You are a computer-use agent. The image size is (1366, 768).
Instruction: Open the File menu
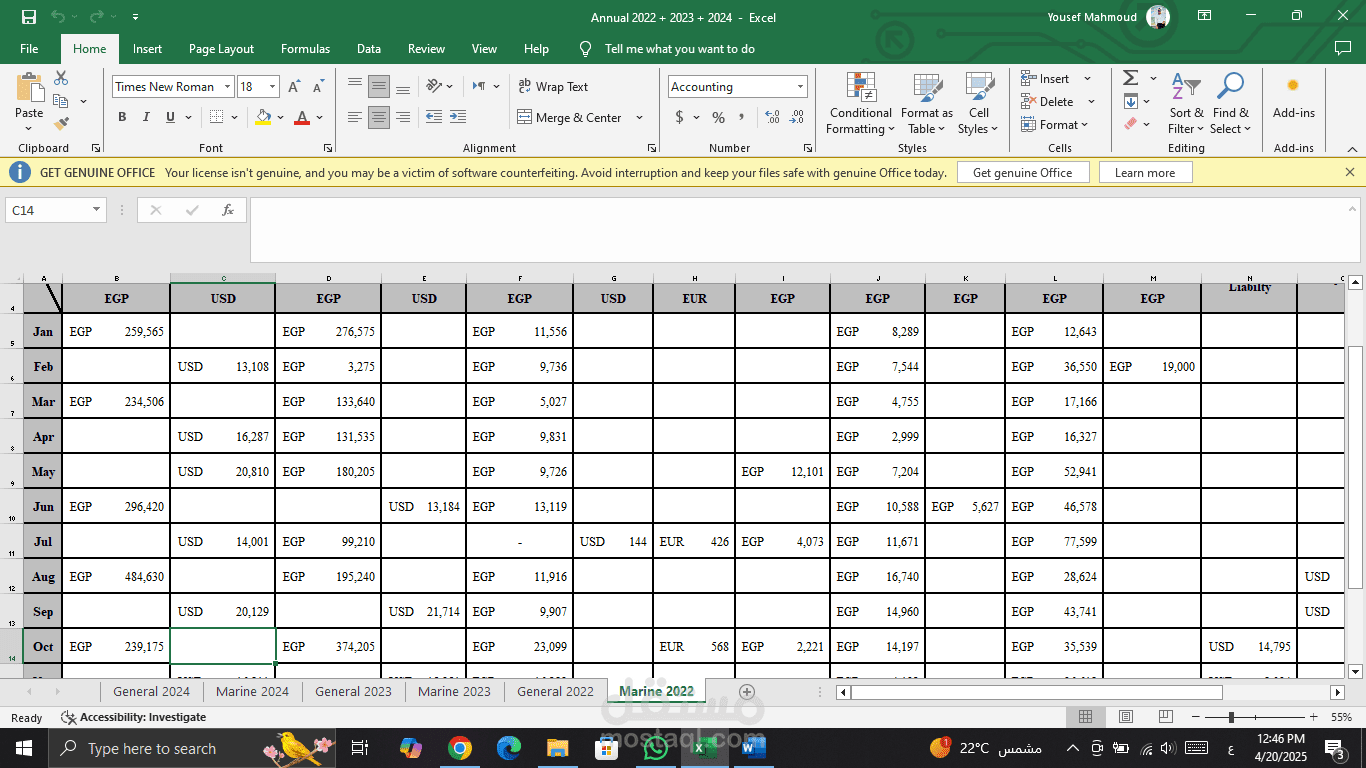click(x=29, y=48)
